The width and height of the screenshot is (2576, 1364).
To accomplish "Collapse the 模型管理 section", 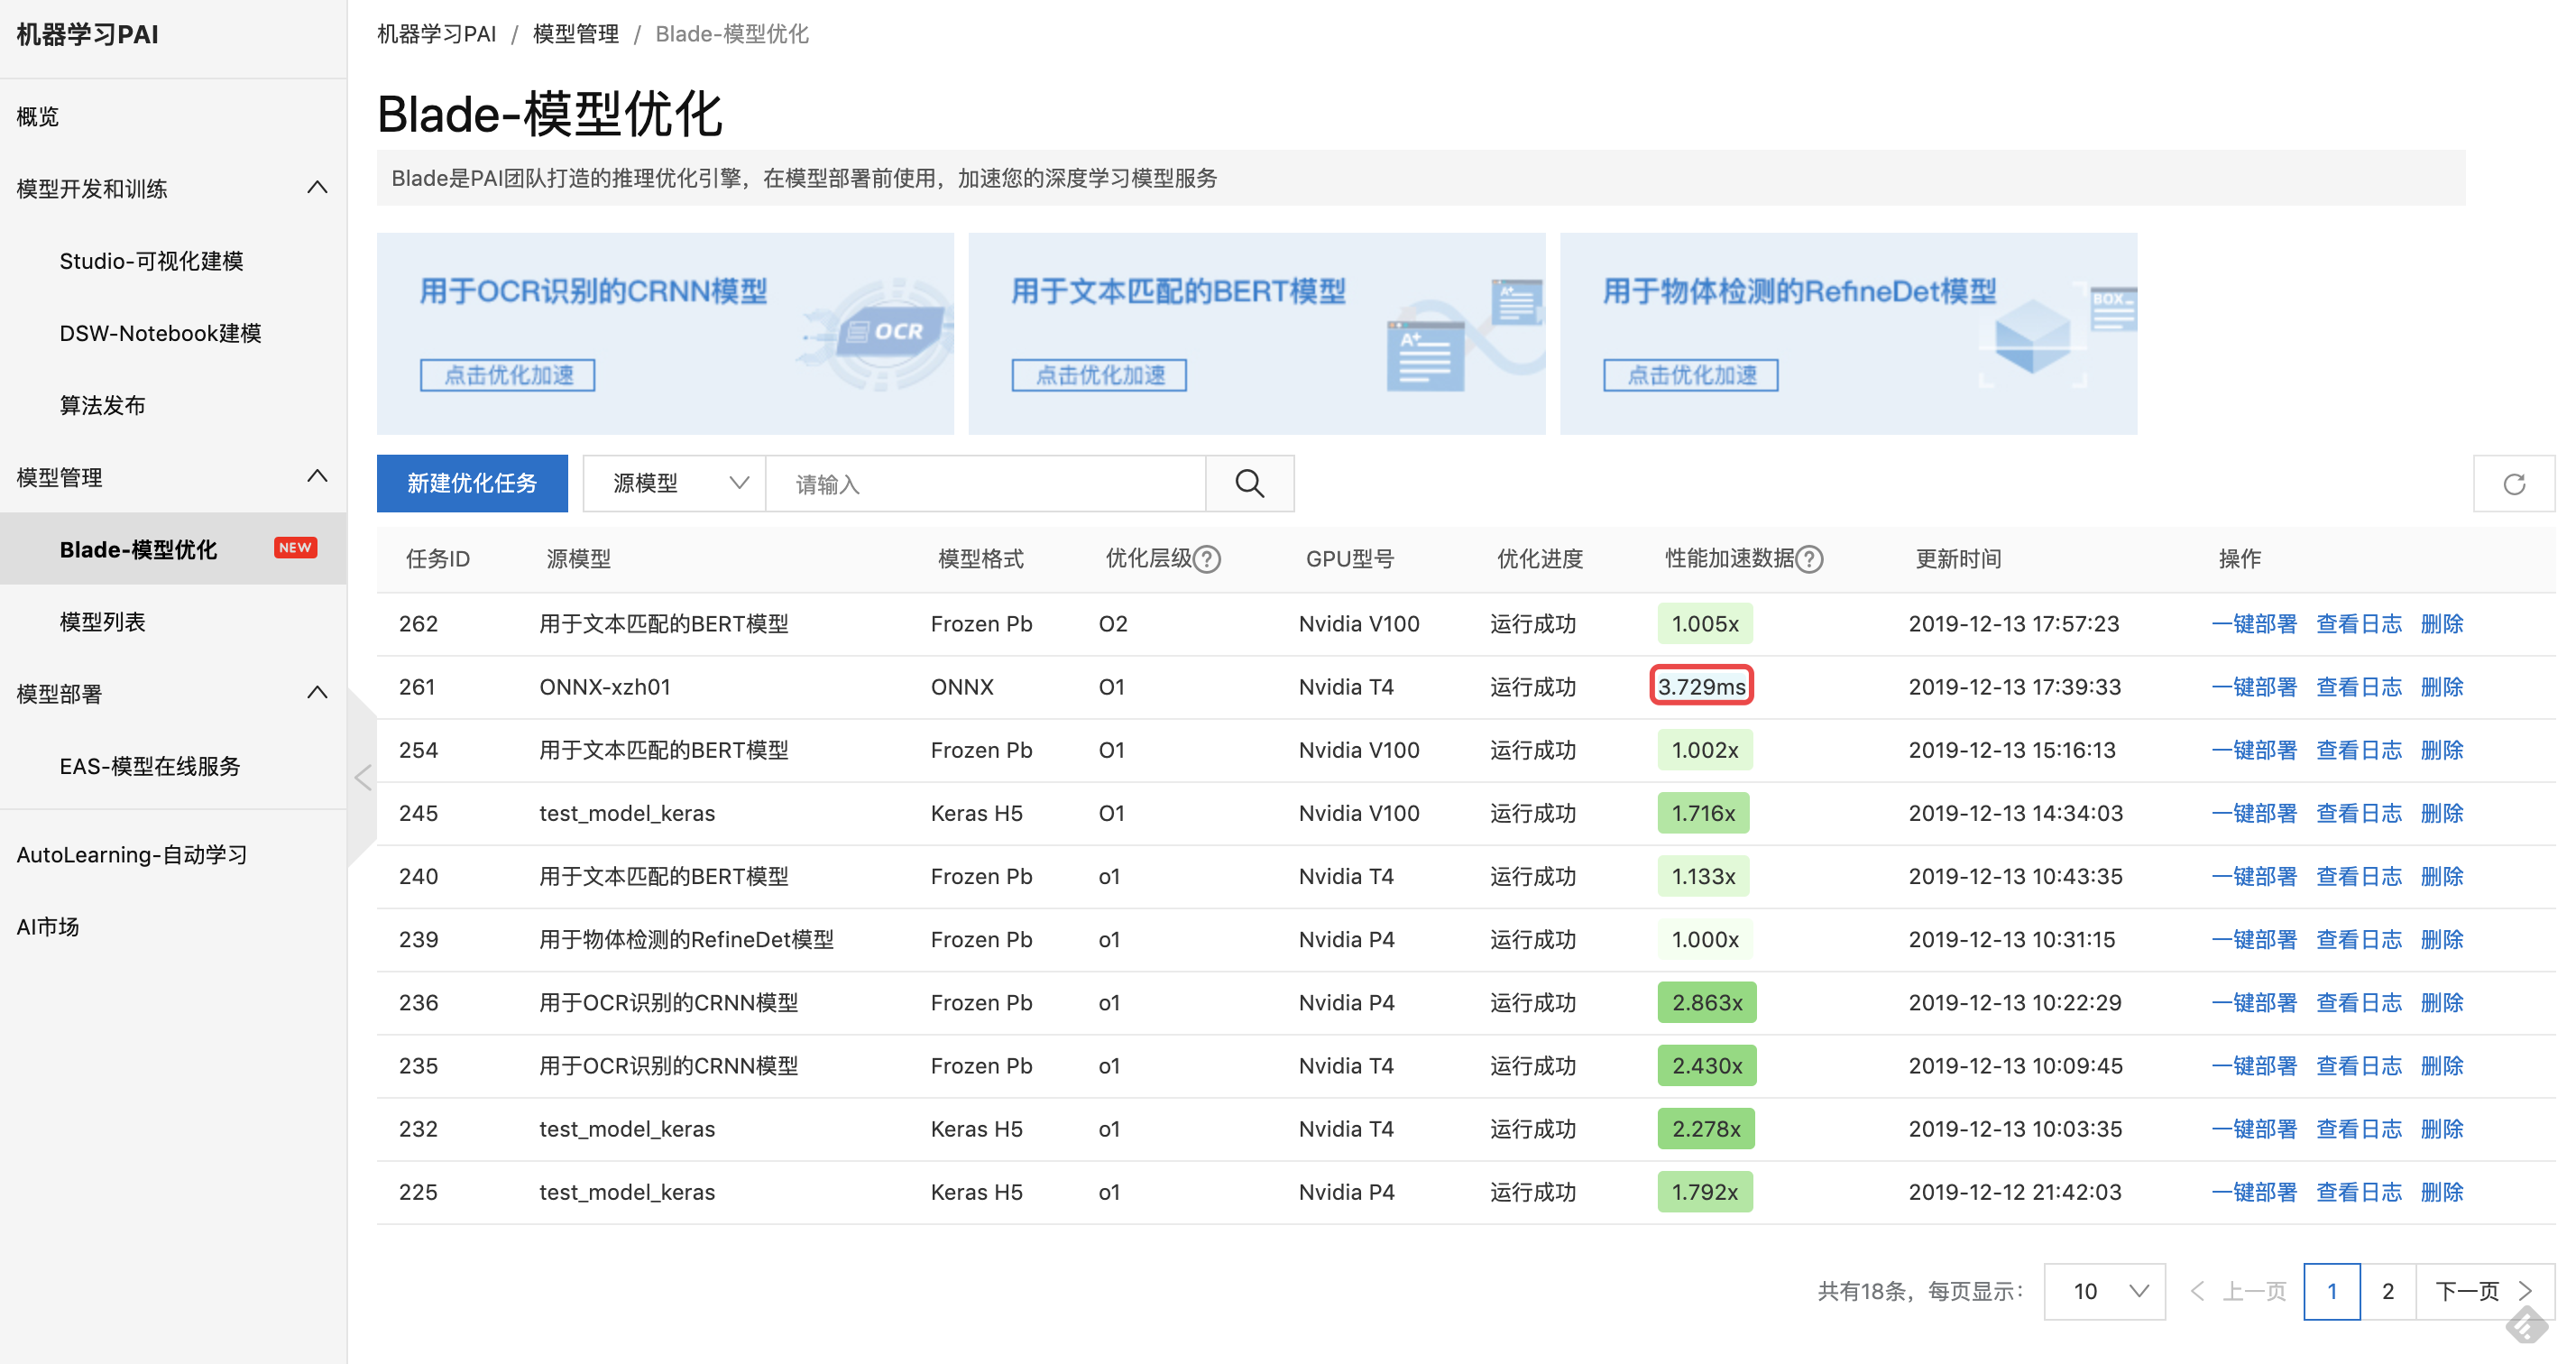I will [x=317, y=477].
